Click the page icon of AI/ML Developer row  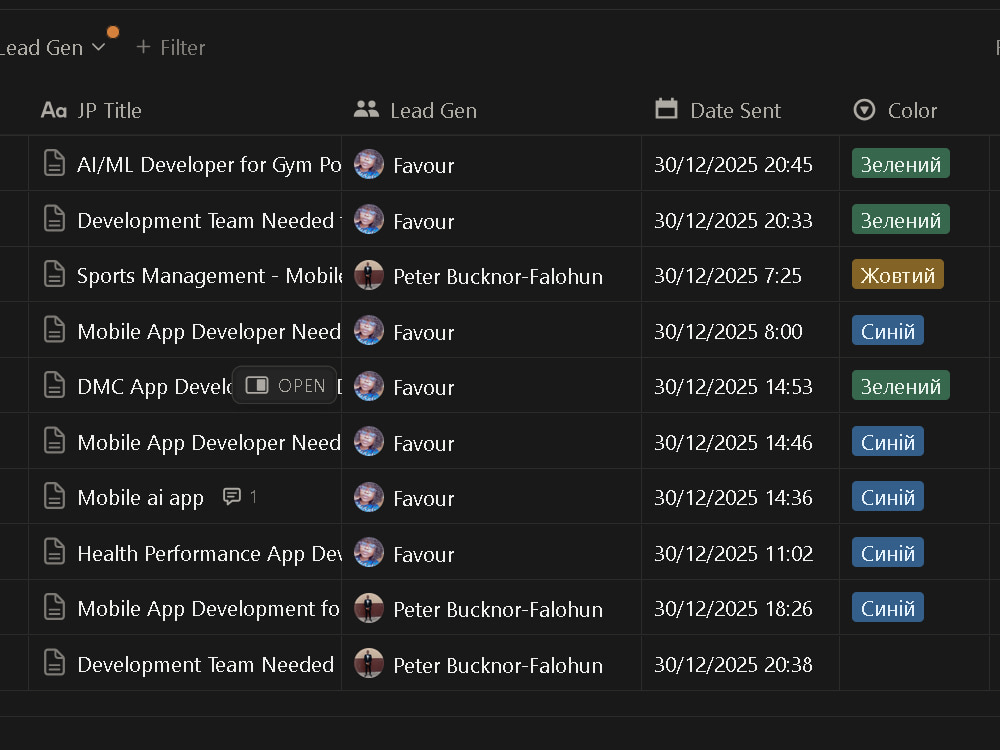(54, 163)
